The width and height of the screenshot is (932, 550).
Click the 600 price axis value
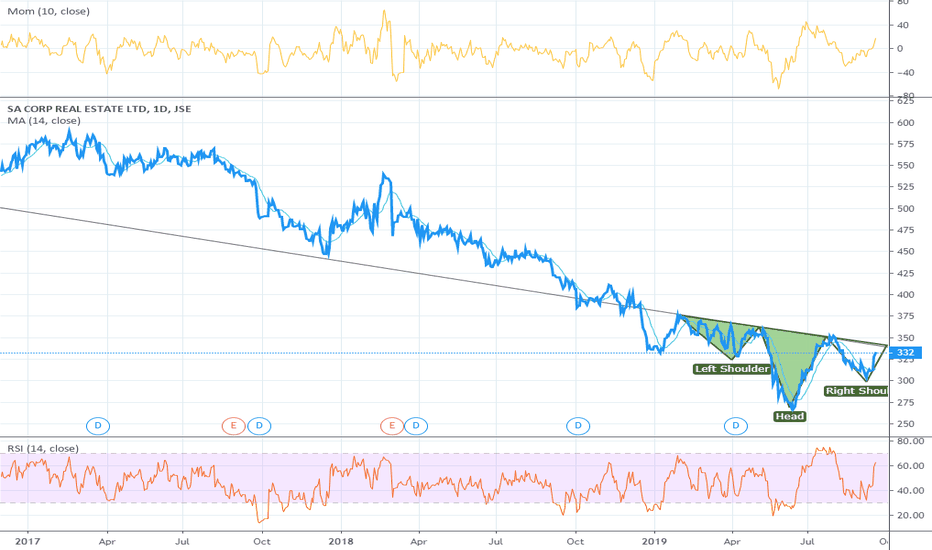[x=906, y=122]
